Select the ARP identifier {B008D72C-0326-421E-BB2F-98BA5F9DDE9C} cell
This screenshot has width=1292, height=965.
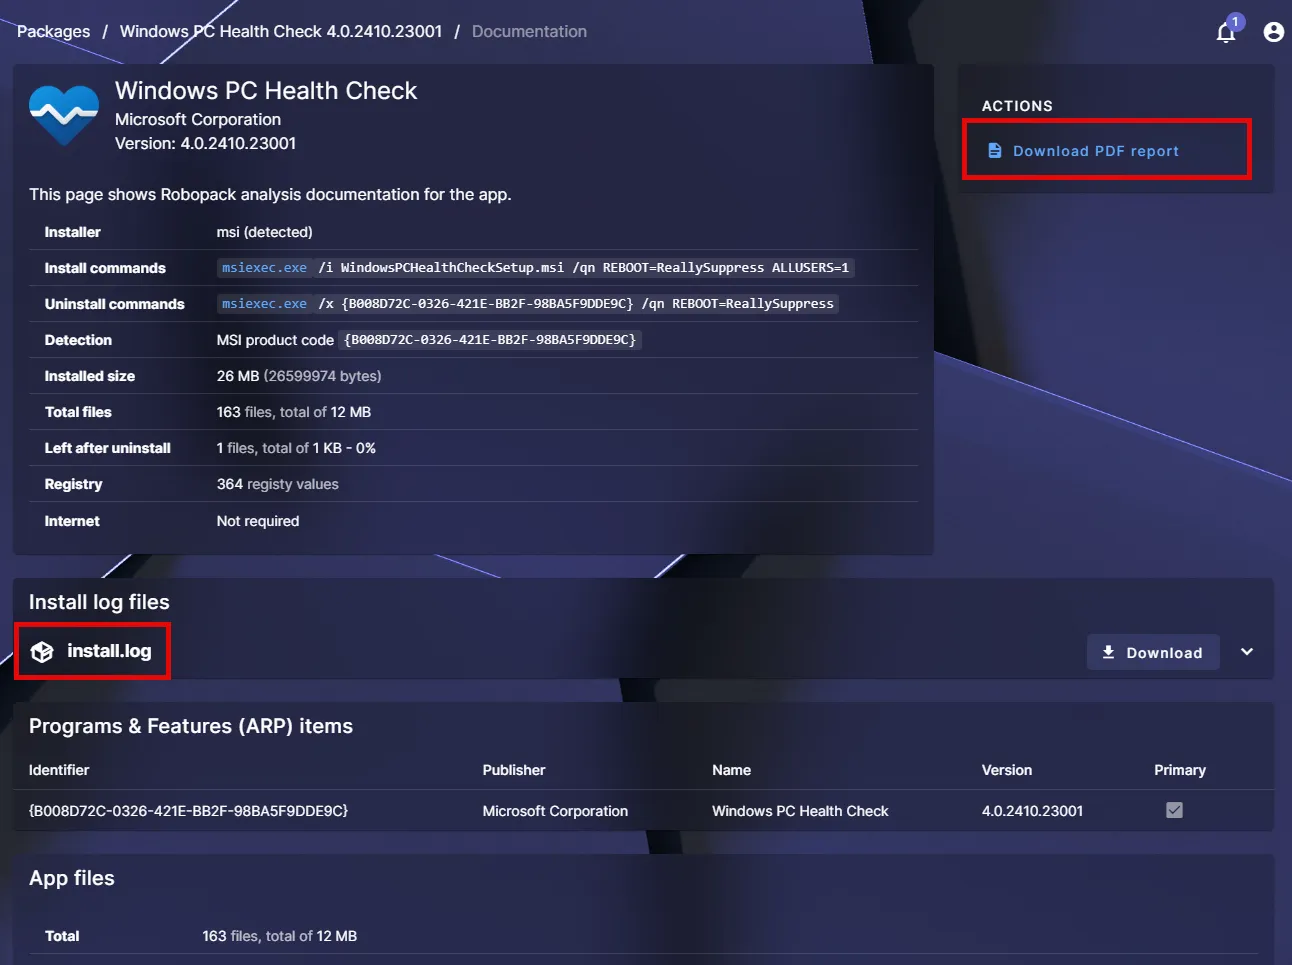[189, 811]
